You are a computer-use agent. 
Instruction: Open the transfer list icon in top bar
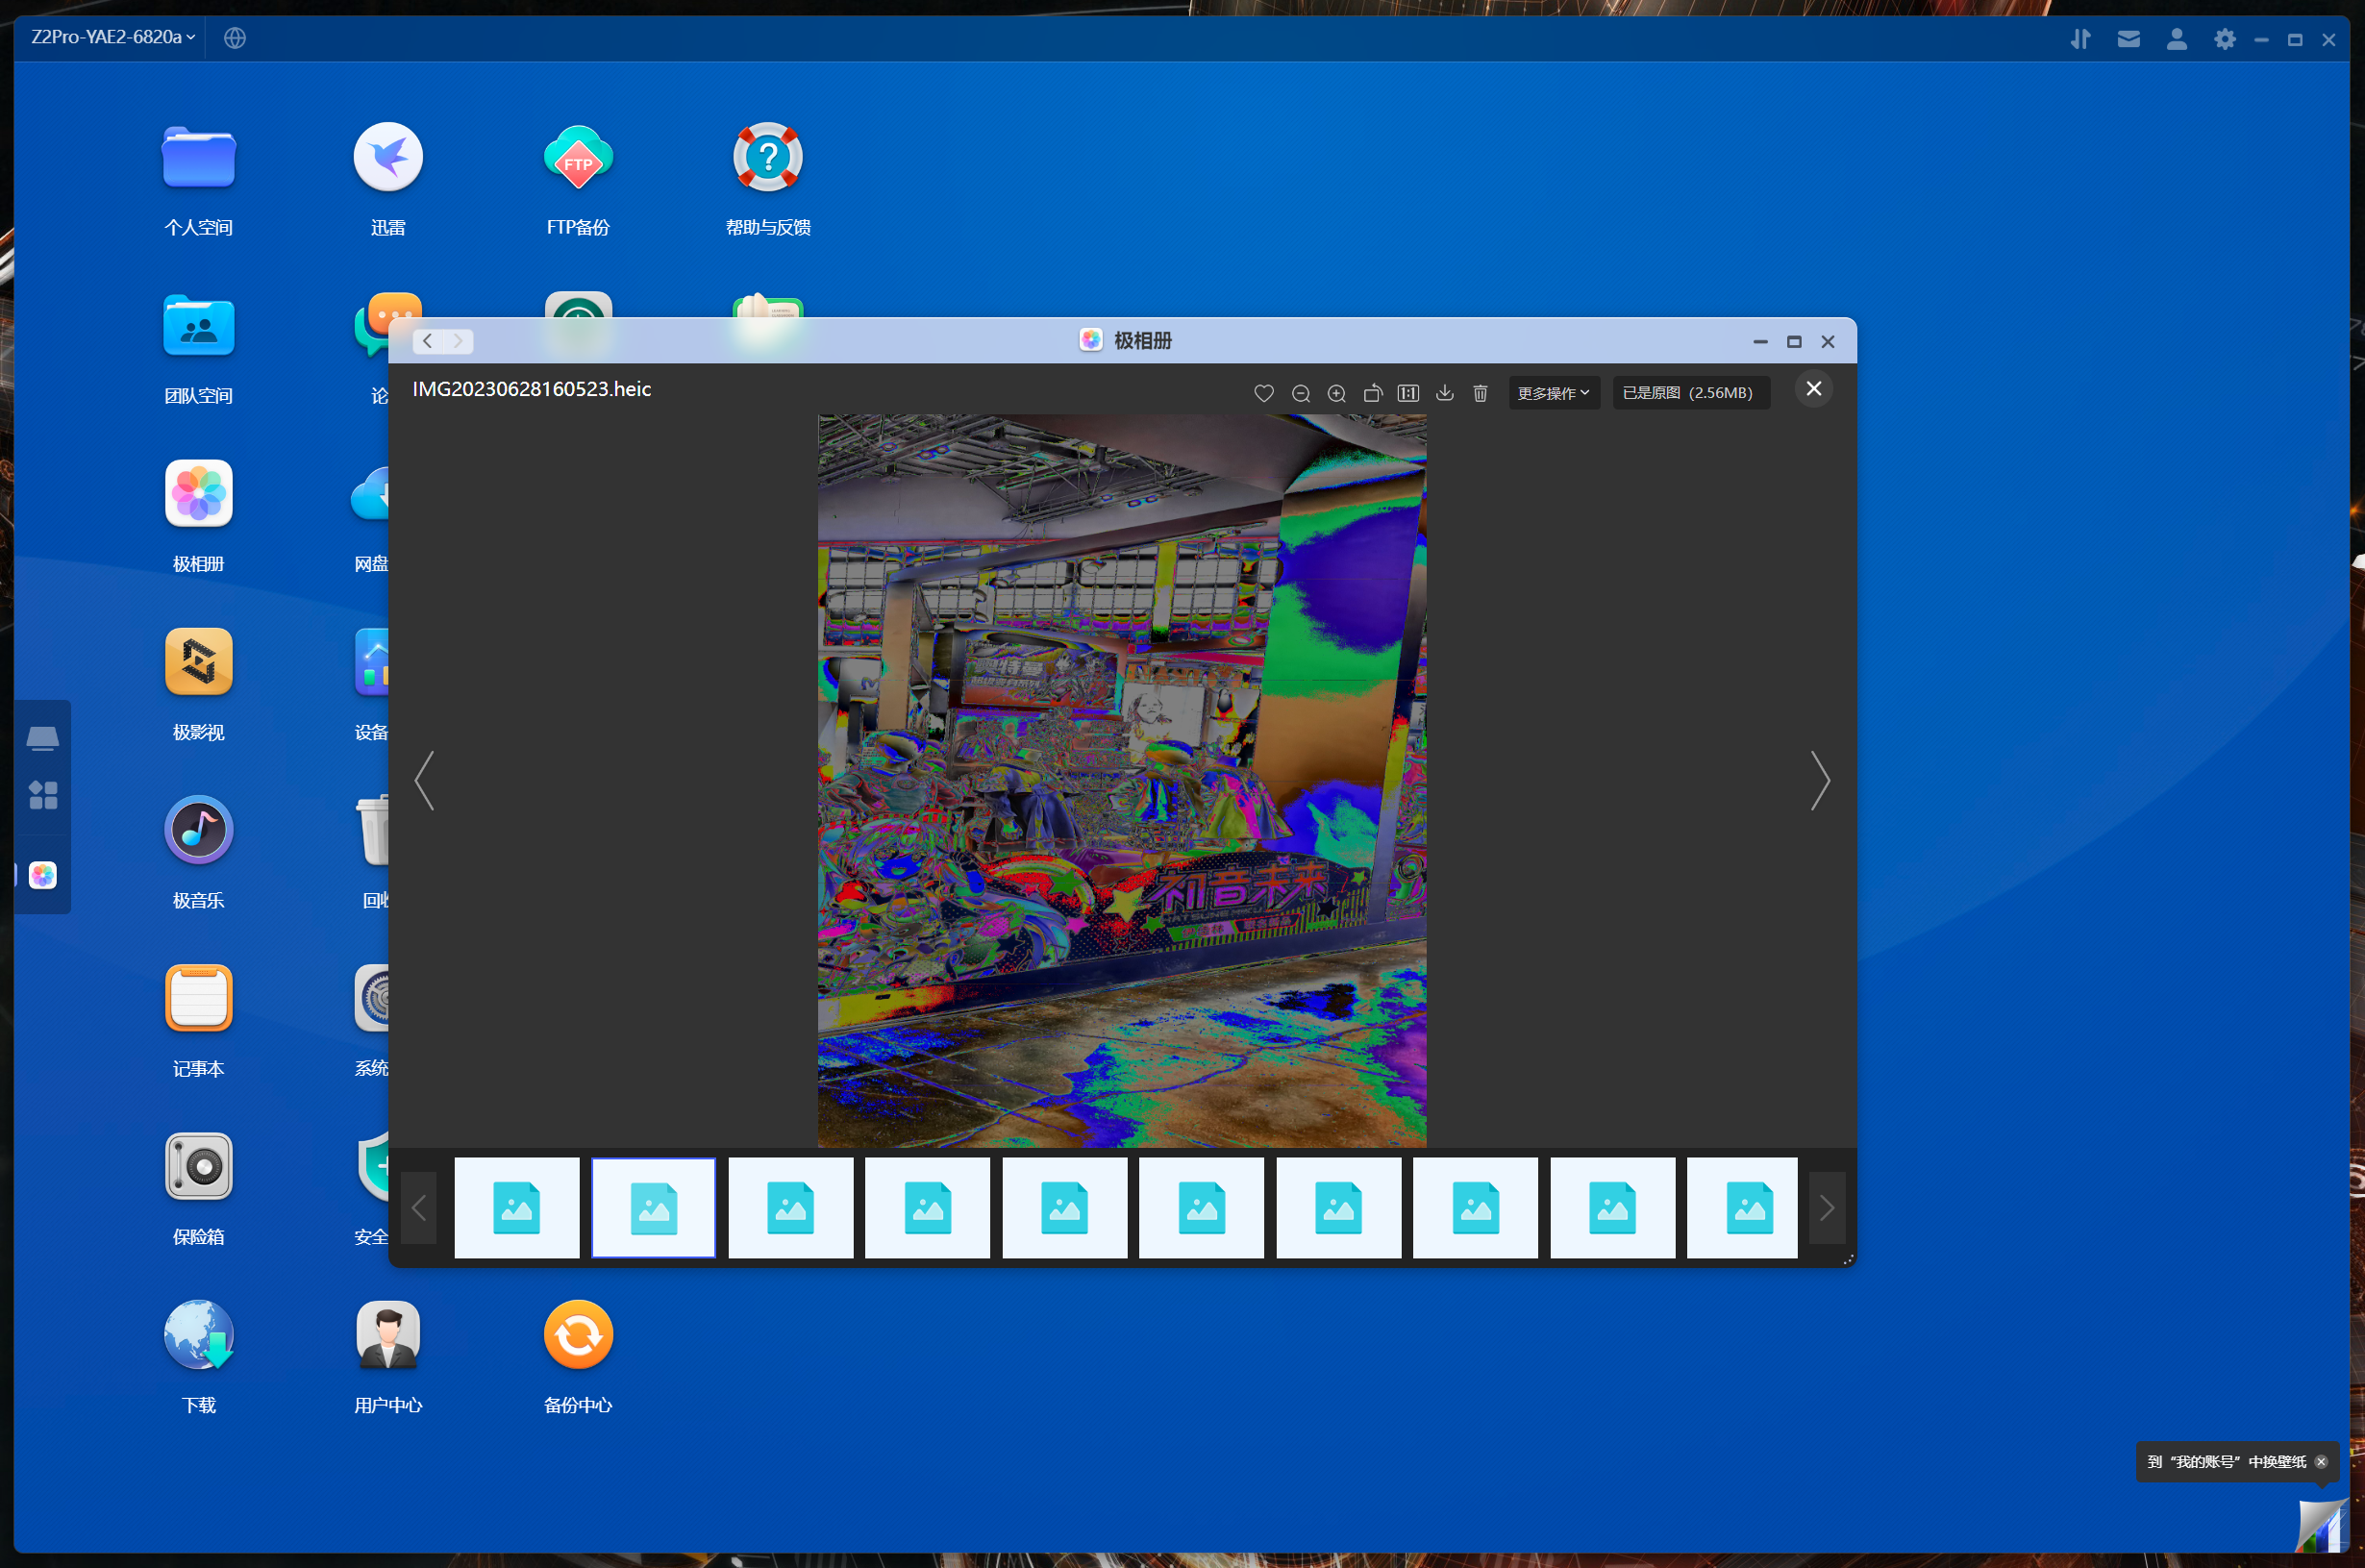click(2080, 39)
